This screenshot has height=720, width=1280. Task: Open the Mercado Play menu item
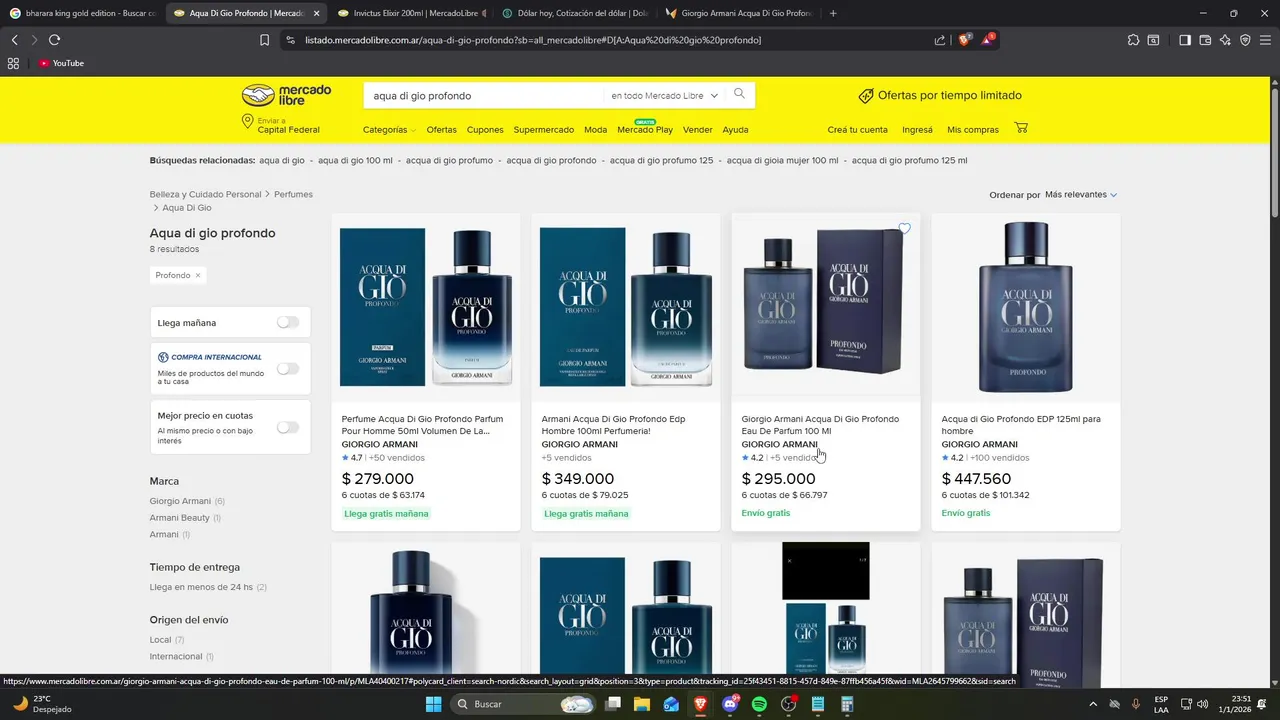tap(645, 130)
